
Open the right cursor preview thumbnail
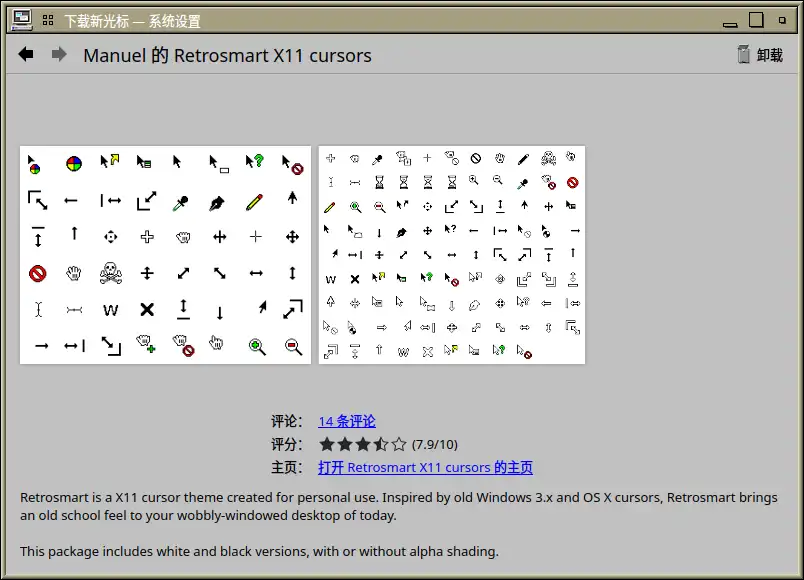(452, 255)
